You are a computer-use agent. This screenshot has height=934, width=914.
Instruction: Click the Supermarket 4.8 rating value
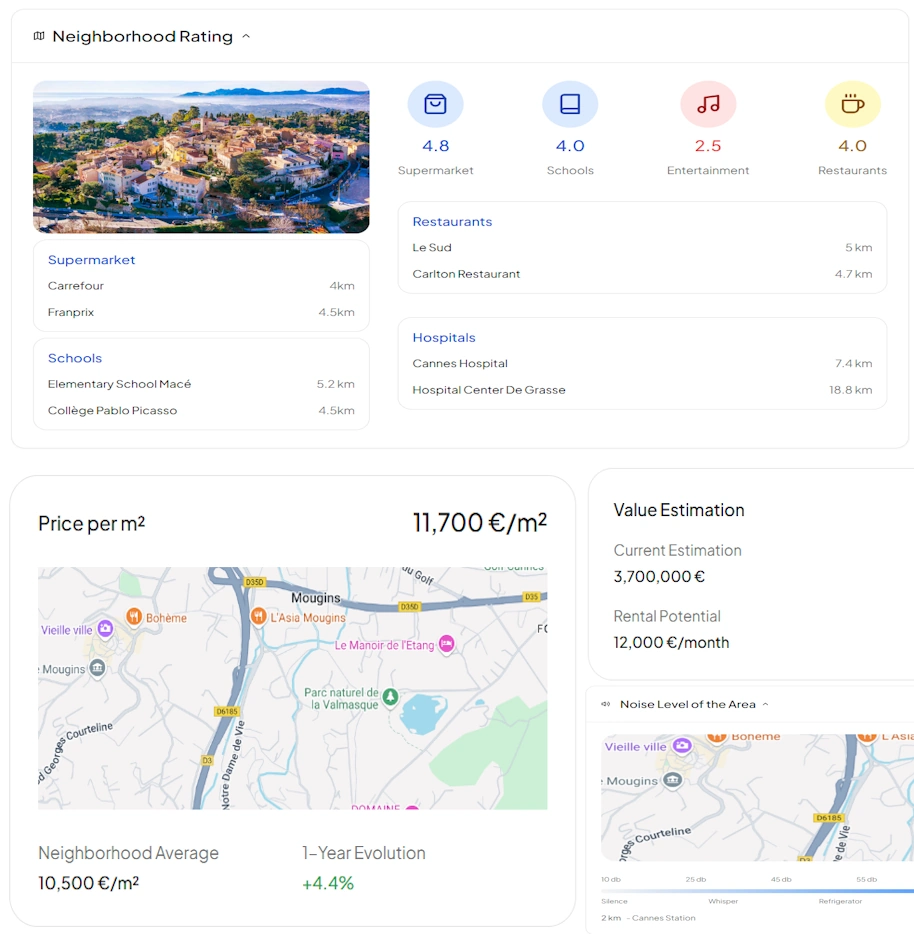436,146
